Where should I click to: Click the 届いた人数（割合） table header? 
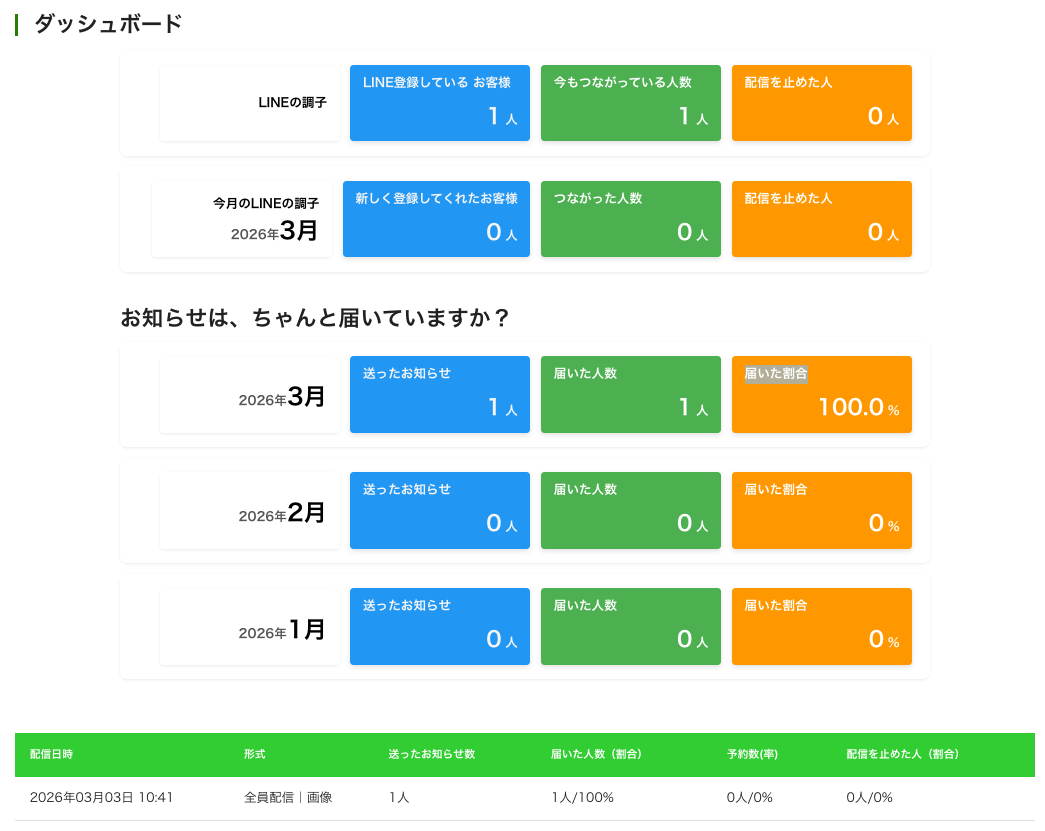click(x=596, y=754)
